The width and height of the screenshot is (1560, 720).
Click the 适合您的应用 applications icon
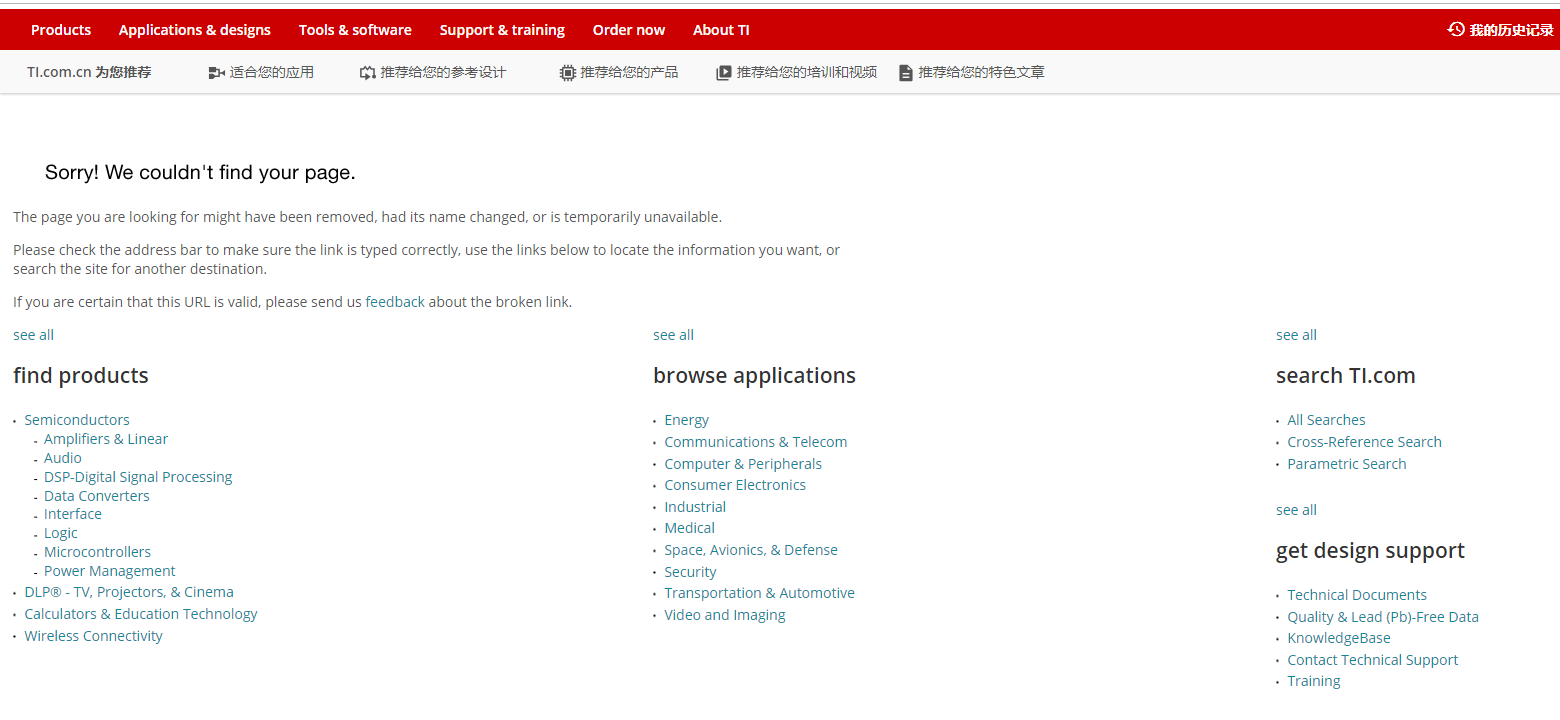pyautogui.click(x=216, y=73)
